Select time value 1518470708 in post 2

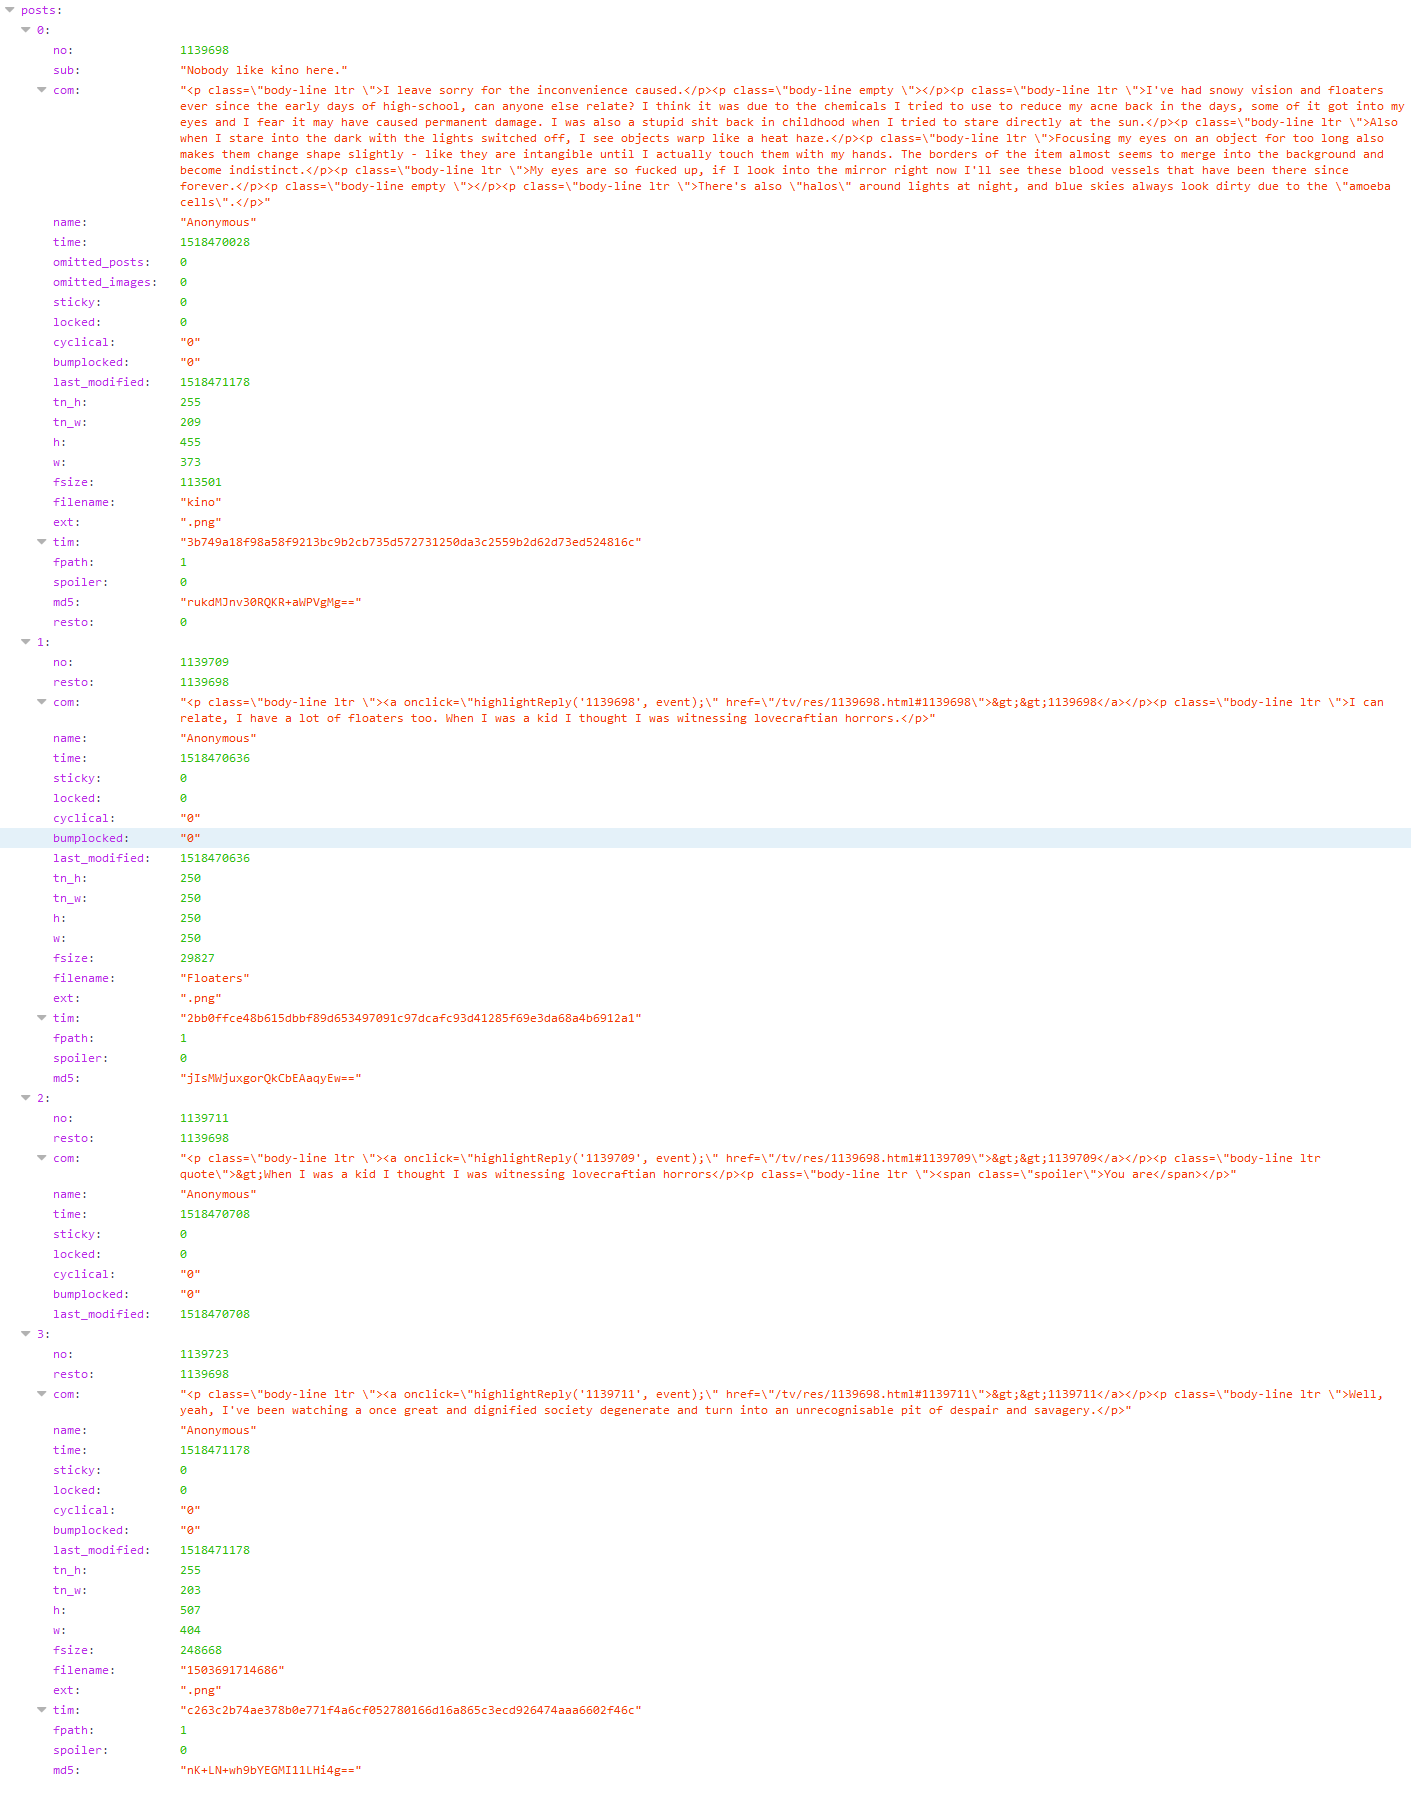pyautogui.click(x=215, y=1214)
